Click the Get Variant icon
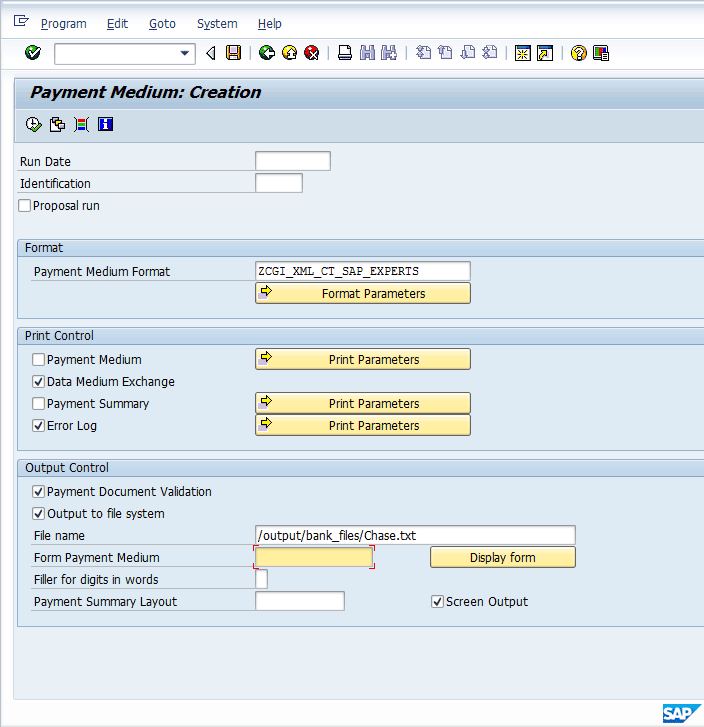 point(57,124)
